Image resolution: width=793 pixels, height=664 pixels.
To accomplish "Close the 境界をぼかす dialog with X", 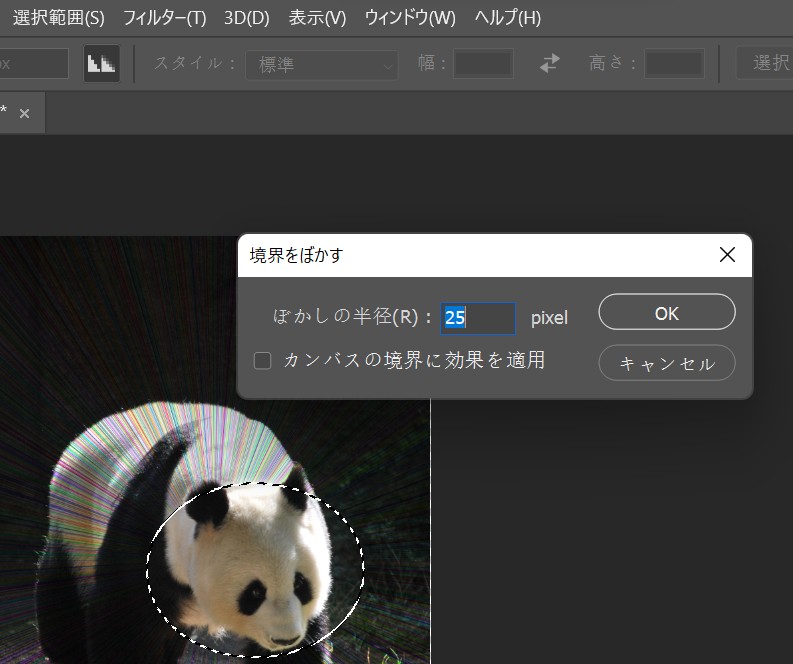I will pyautogui.click(x=728, y=255).
